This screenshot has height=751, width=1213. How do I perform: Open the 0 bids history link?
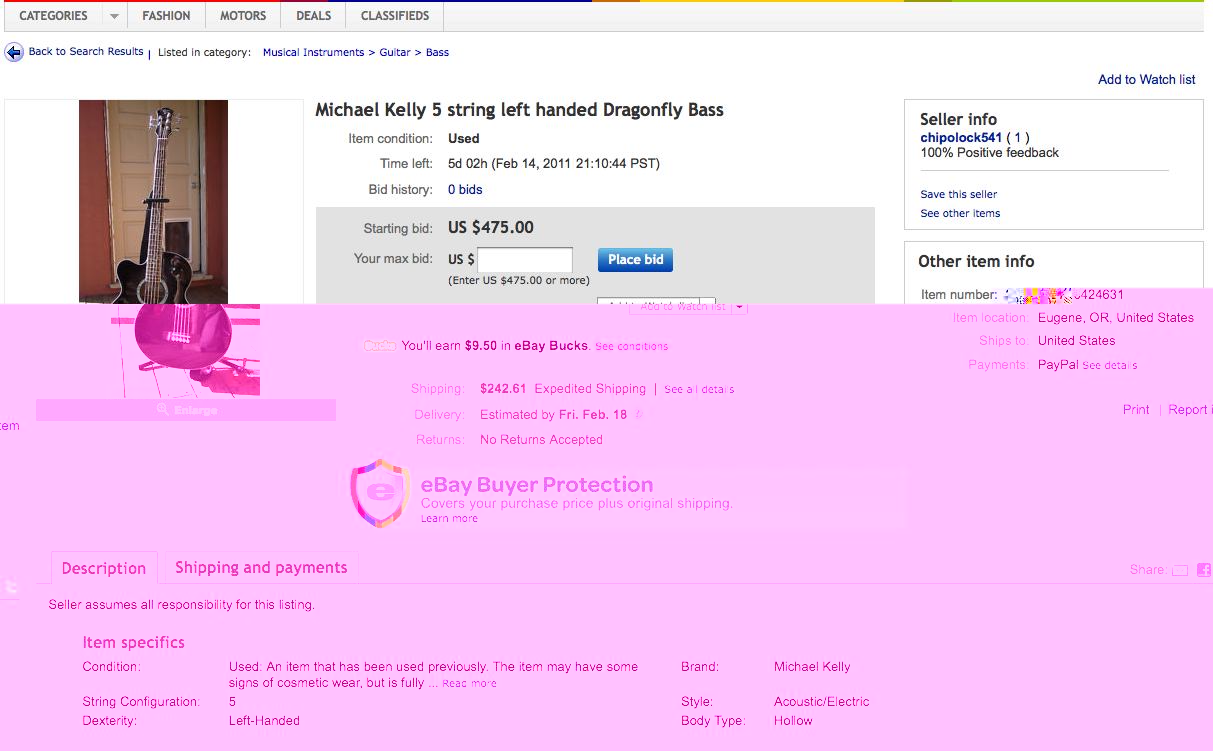coord(465,190)
